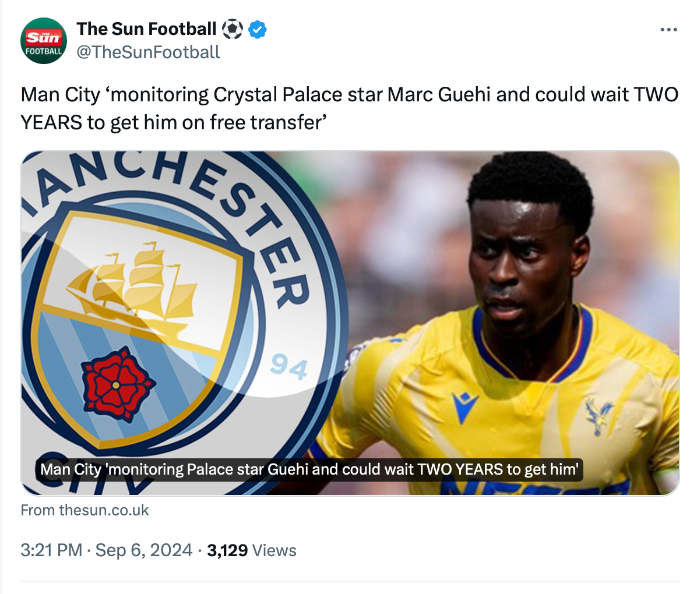
Task: Click the '94' number on the City crest
Action: click(289, 367)
